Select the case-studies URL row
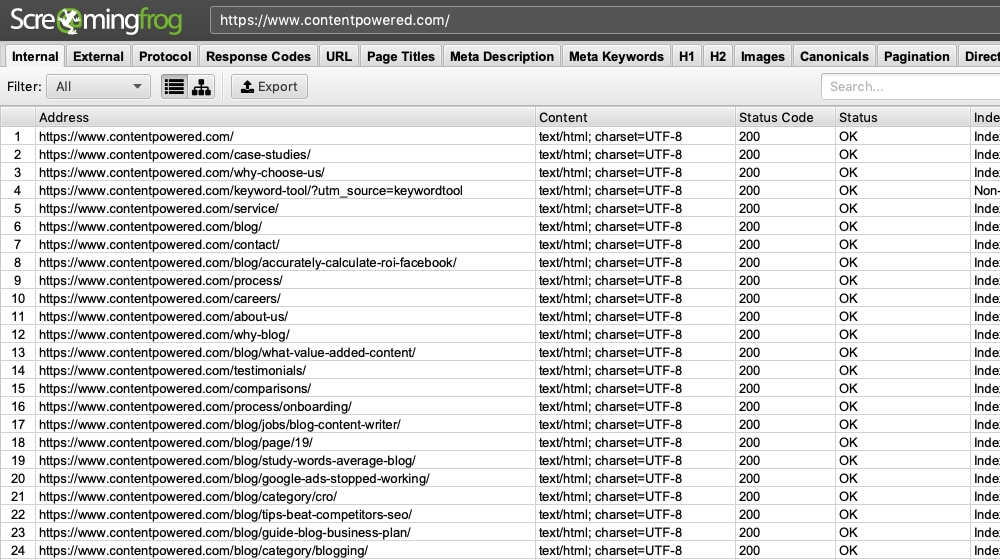The image size is (1000, 560). [x=175, y=155]
